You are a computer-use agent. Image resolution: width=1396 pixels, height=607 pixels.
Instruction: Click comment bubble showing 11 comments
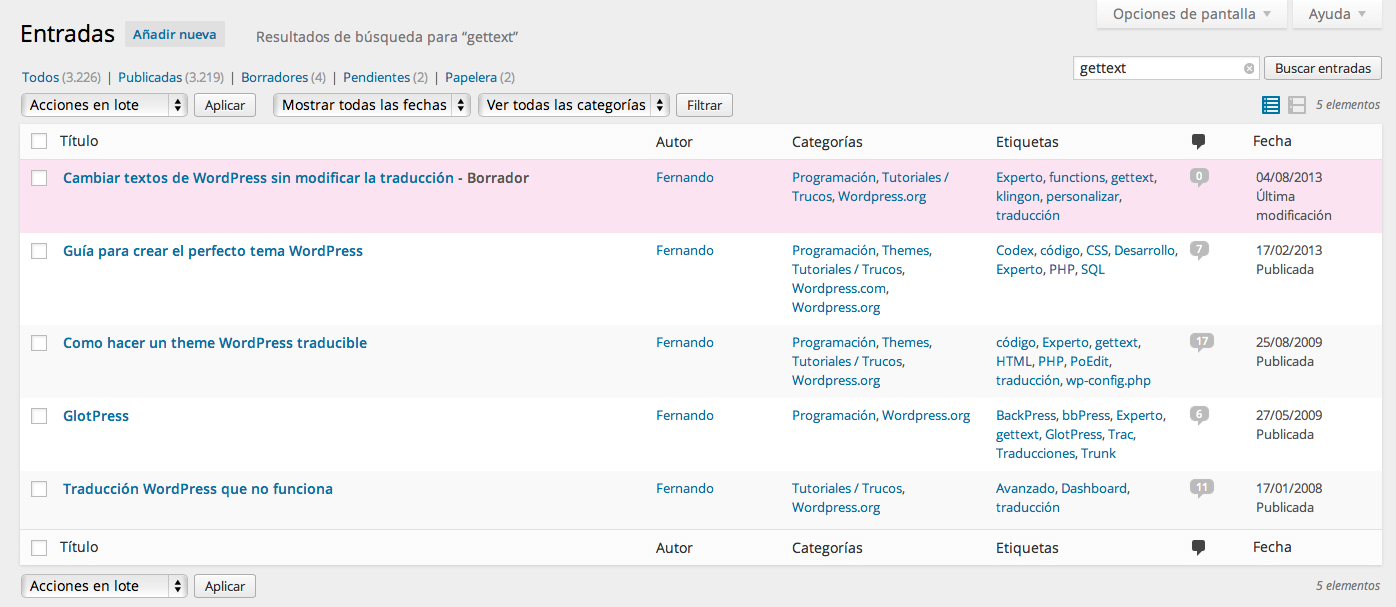point(1201,488)
